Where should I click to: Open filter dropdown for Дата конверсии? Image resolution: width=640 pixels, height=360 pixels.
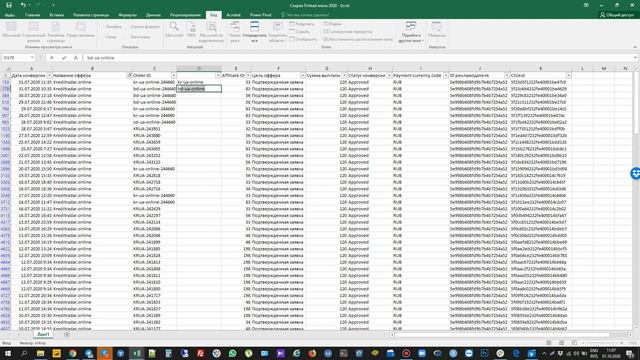(49, 76)
